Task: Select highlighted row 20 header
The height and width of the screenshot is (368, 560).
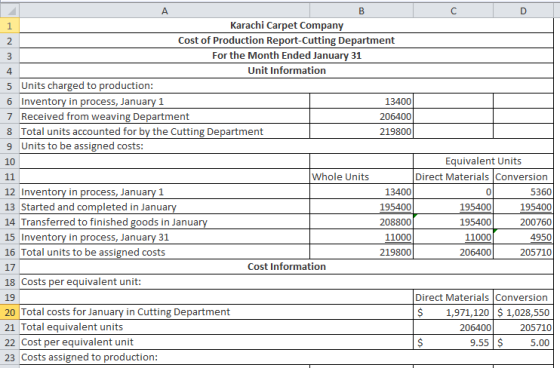Action: coord(10,312)
